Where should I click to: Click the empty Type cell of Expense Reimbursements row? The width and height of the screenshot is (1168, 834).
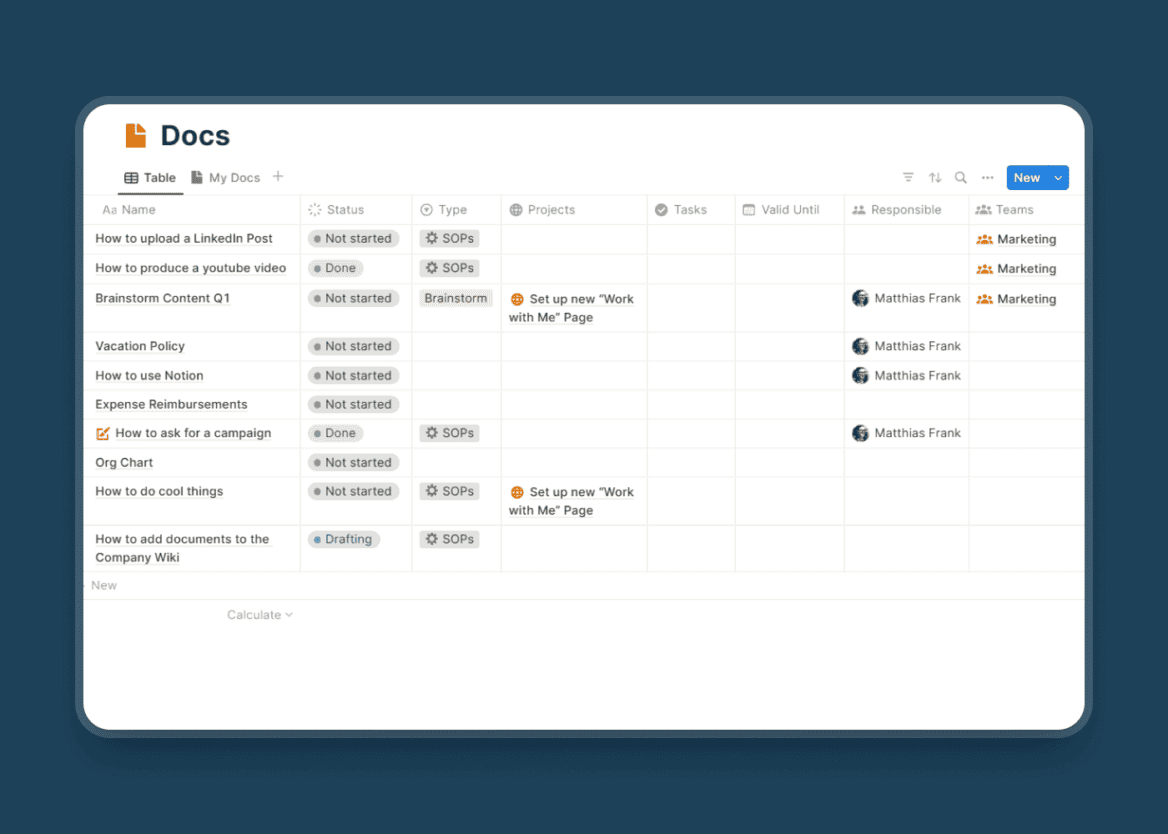pyautogui.click(x=457, y=404)
